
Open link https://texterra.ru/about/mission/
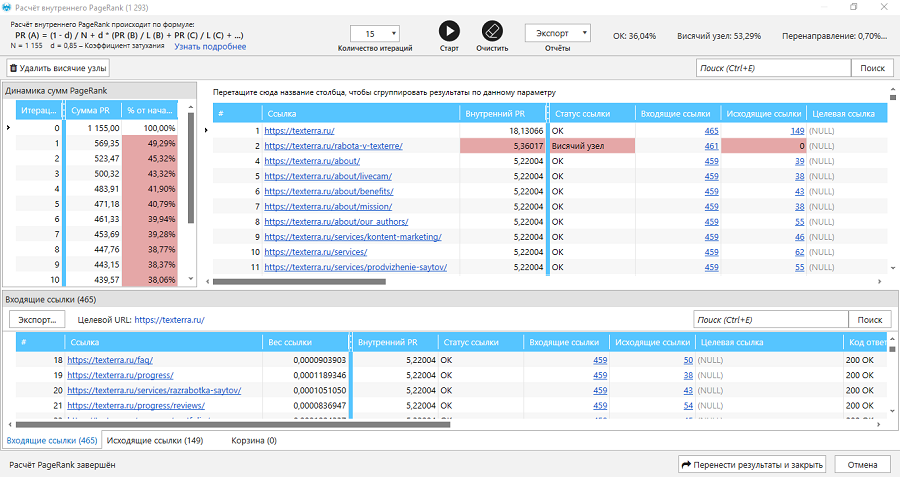click(328, 207)
